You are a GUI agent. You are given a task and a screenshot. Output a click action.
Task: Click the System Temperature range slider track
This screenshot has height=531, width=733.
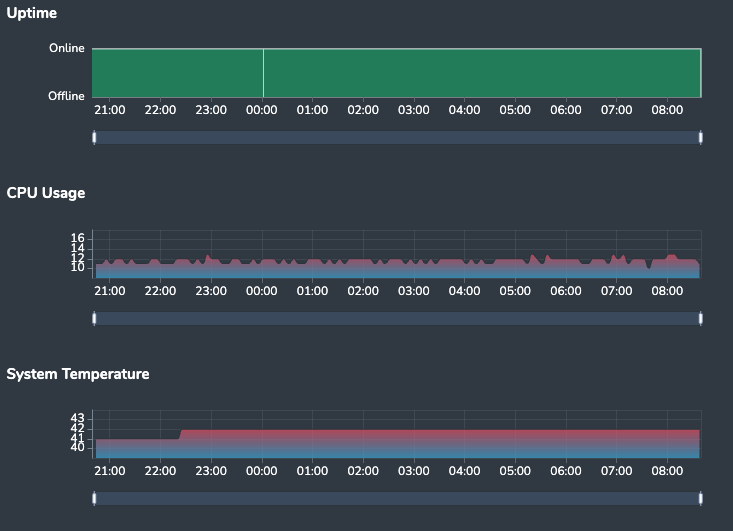coord(397,498)
